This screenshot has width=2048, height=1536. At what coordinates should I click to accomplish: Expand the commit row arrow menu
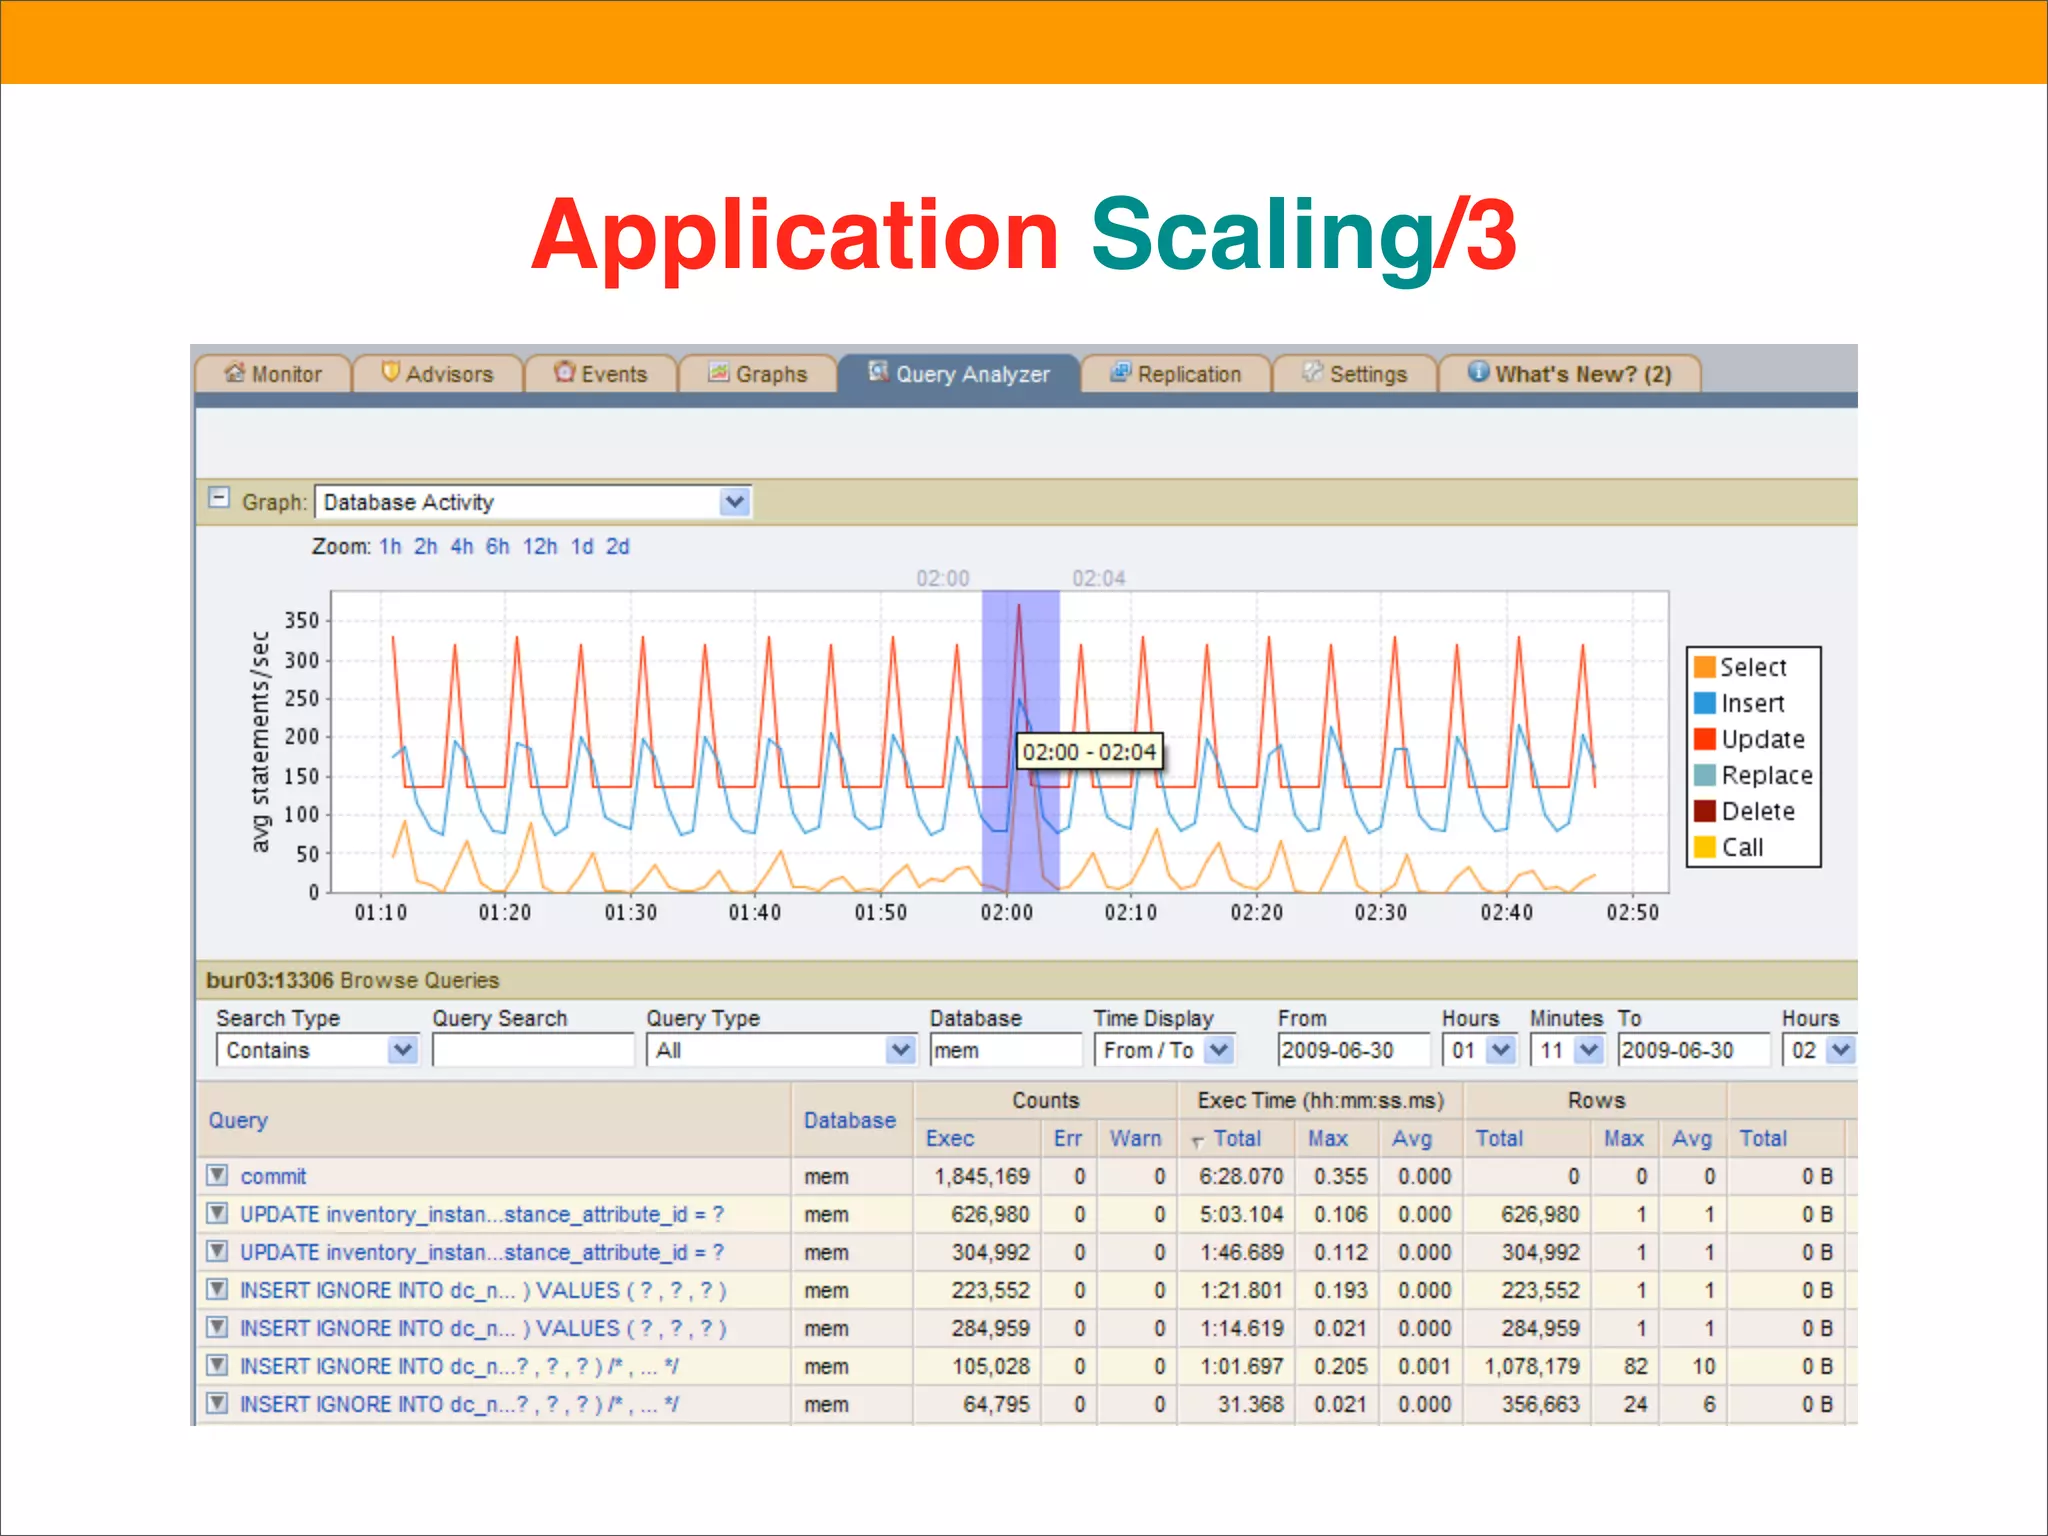[217, 1175]
